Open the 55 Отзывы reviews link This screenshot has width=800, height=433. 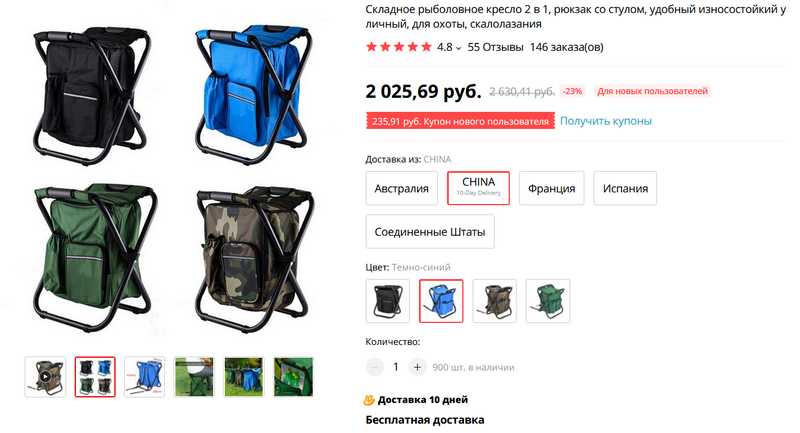[495, 47]
